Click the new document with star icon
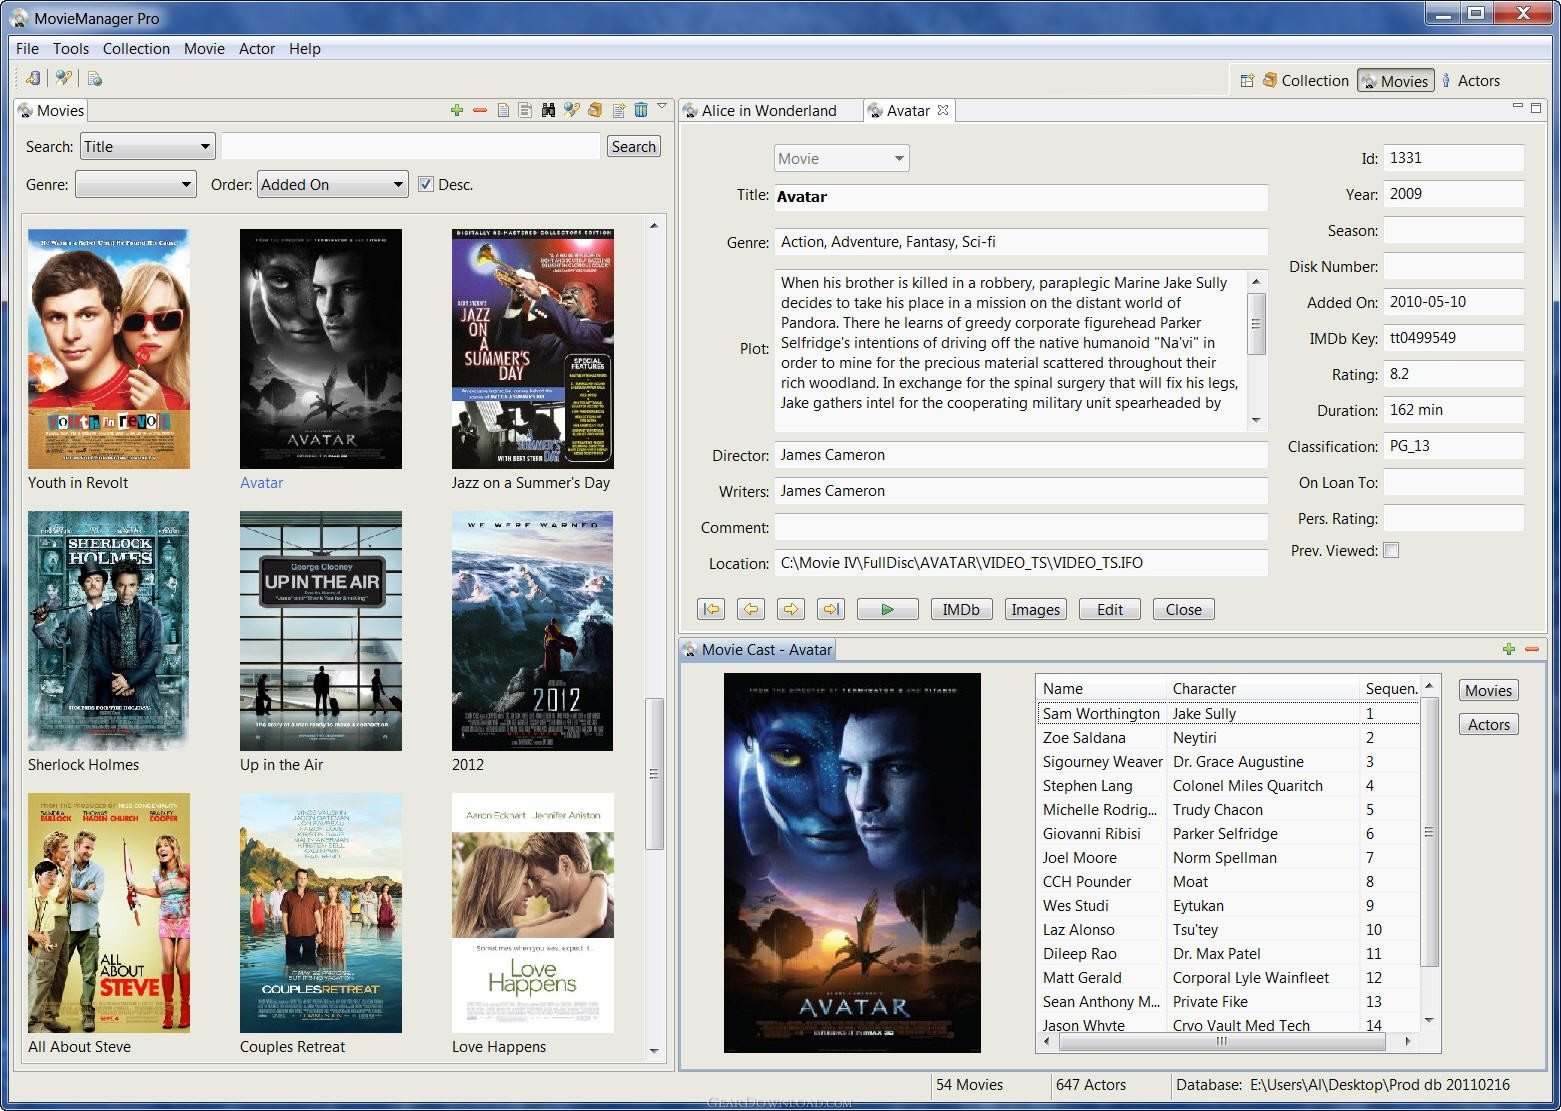 click(x=618, y=110)
